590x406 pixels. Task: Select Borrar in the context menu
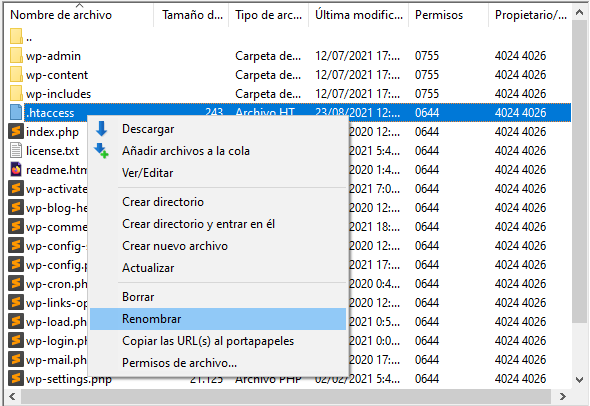click(218, 297)
